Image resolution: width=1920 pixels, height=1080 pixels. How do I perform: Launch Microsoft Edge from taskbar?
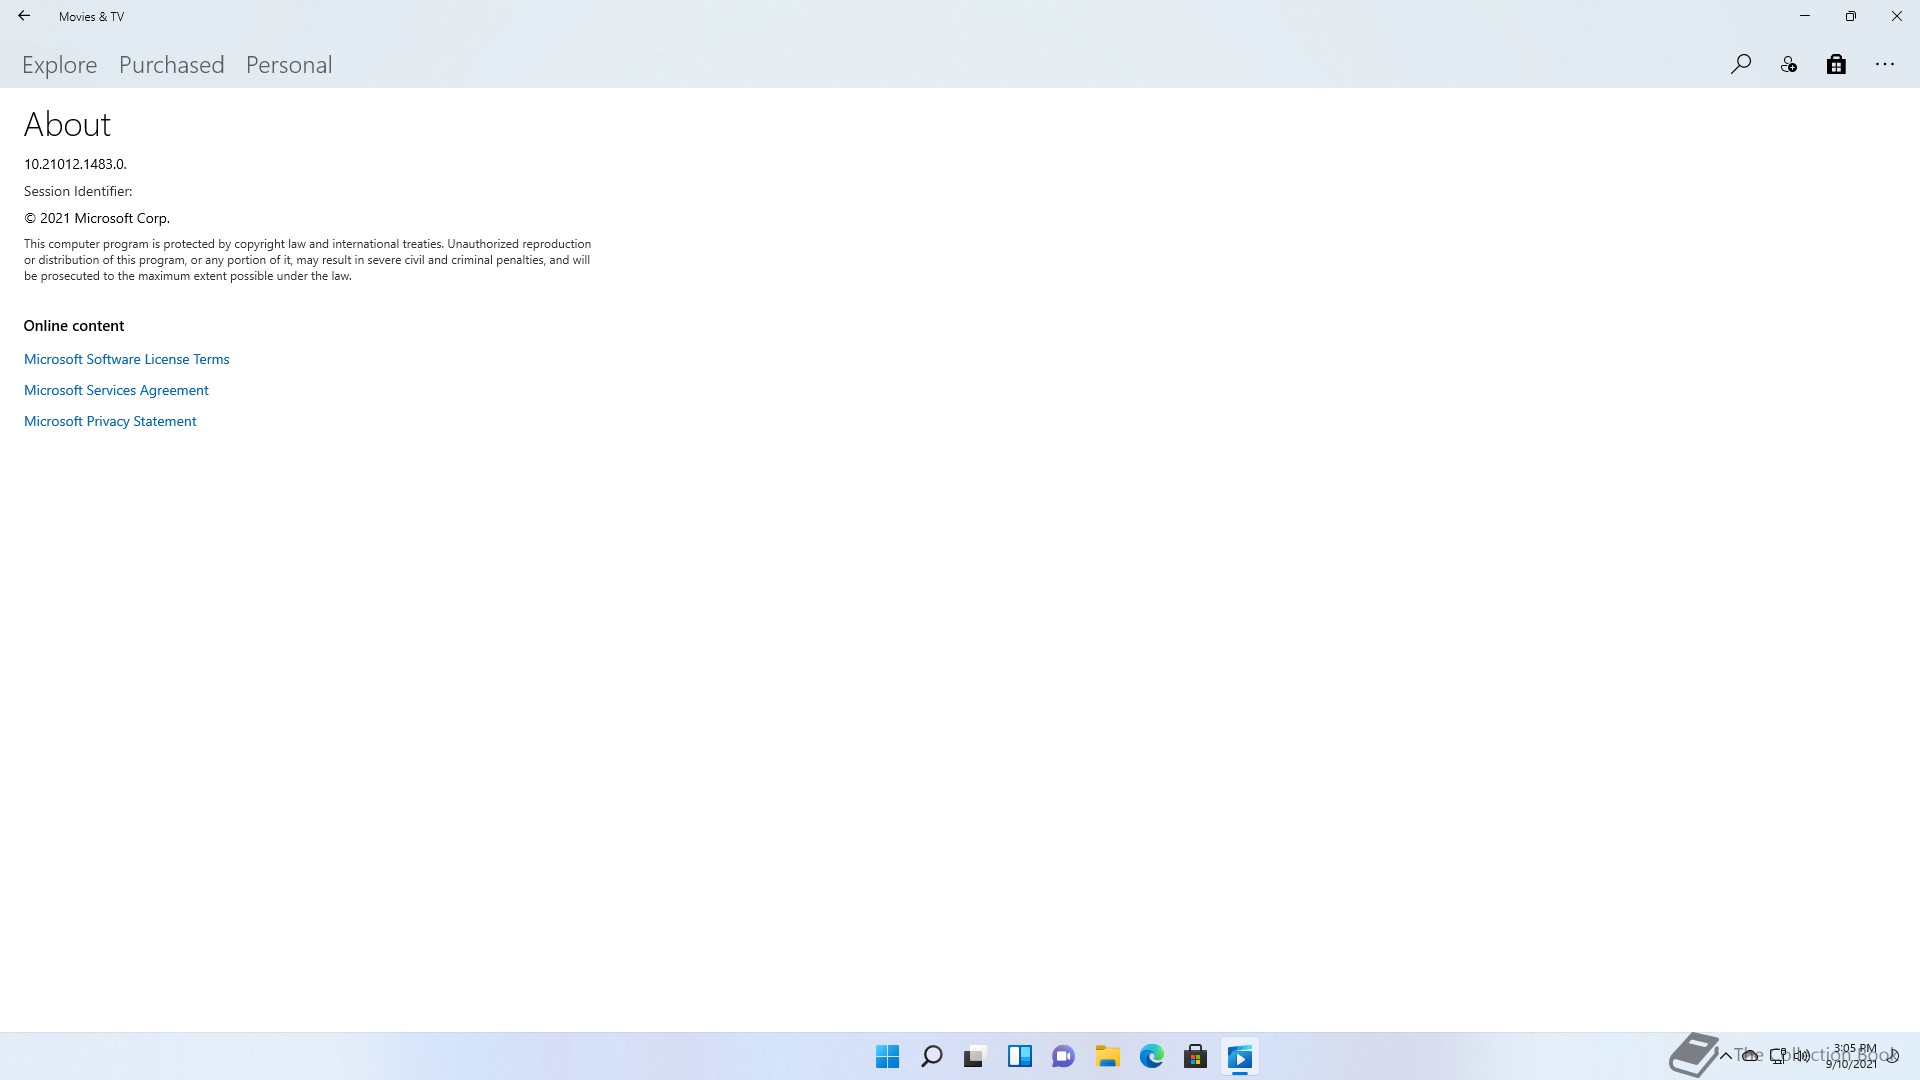pyautogui.click(x=1151, y=1057)
